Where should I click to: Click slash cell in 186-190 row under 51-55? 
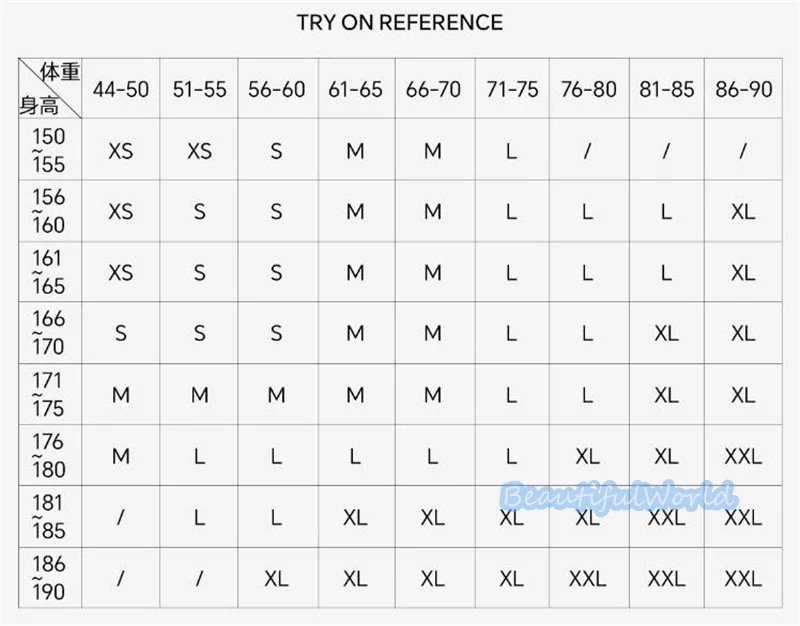pyautogui.click(x=199, y=579)
